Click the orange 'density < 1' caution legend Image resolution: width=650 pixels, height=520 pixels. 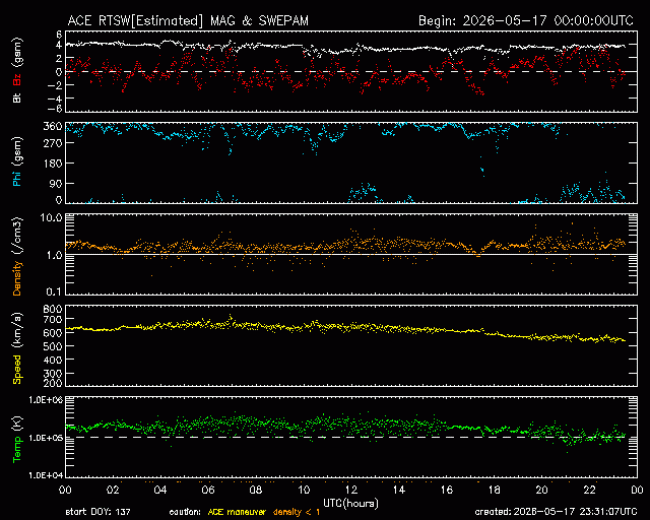tap(296, 512)
